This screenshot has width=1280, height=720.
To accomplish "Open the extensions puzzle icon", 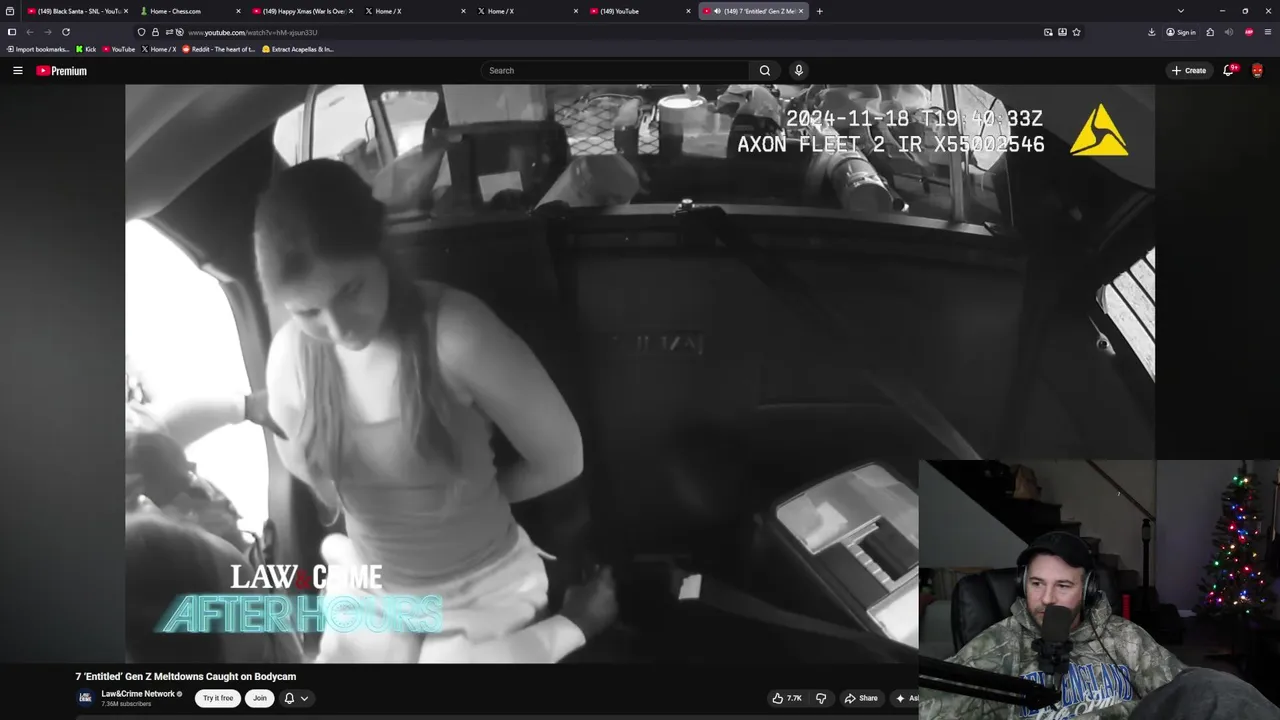I will click(x=1210, y=32).
